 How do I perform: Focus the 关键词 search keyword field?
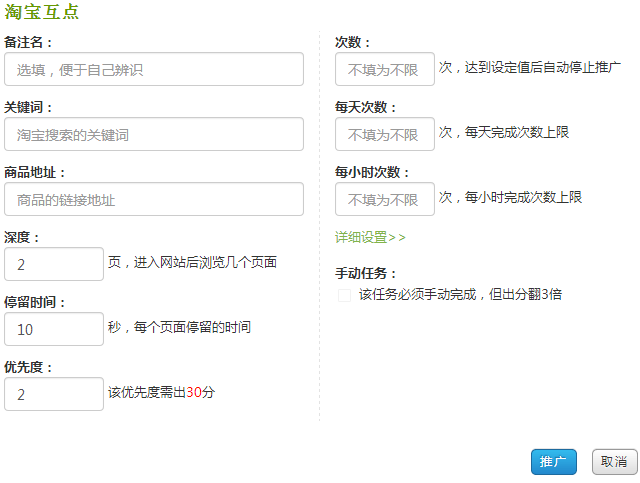tap(154, 134)
